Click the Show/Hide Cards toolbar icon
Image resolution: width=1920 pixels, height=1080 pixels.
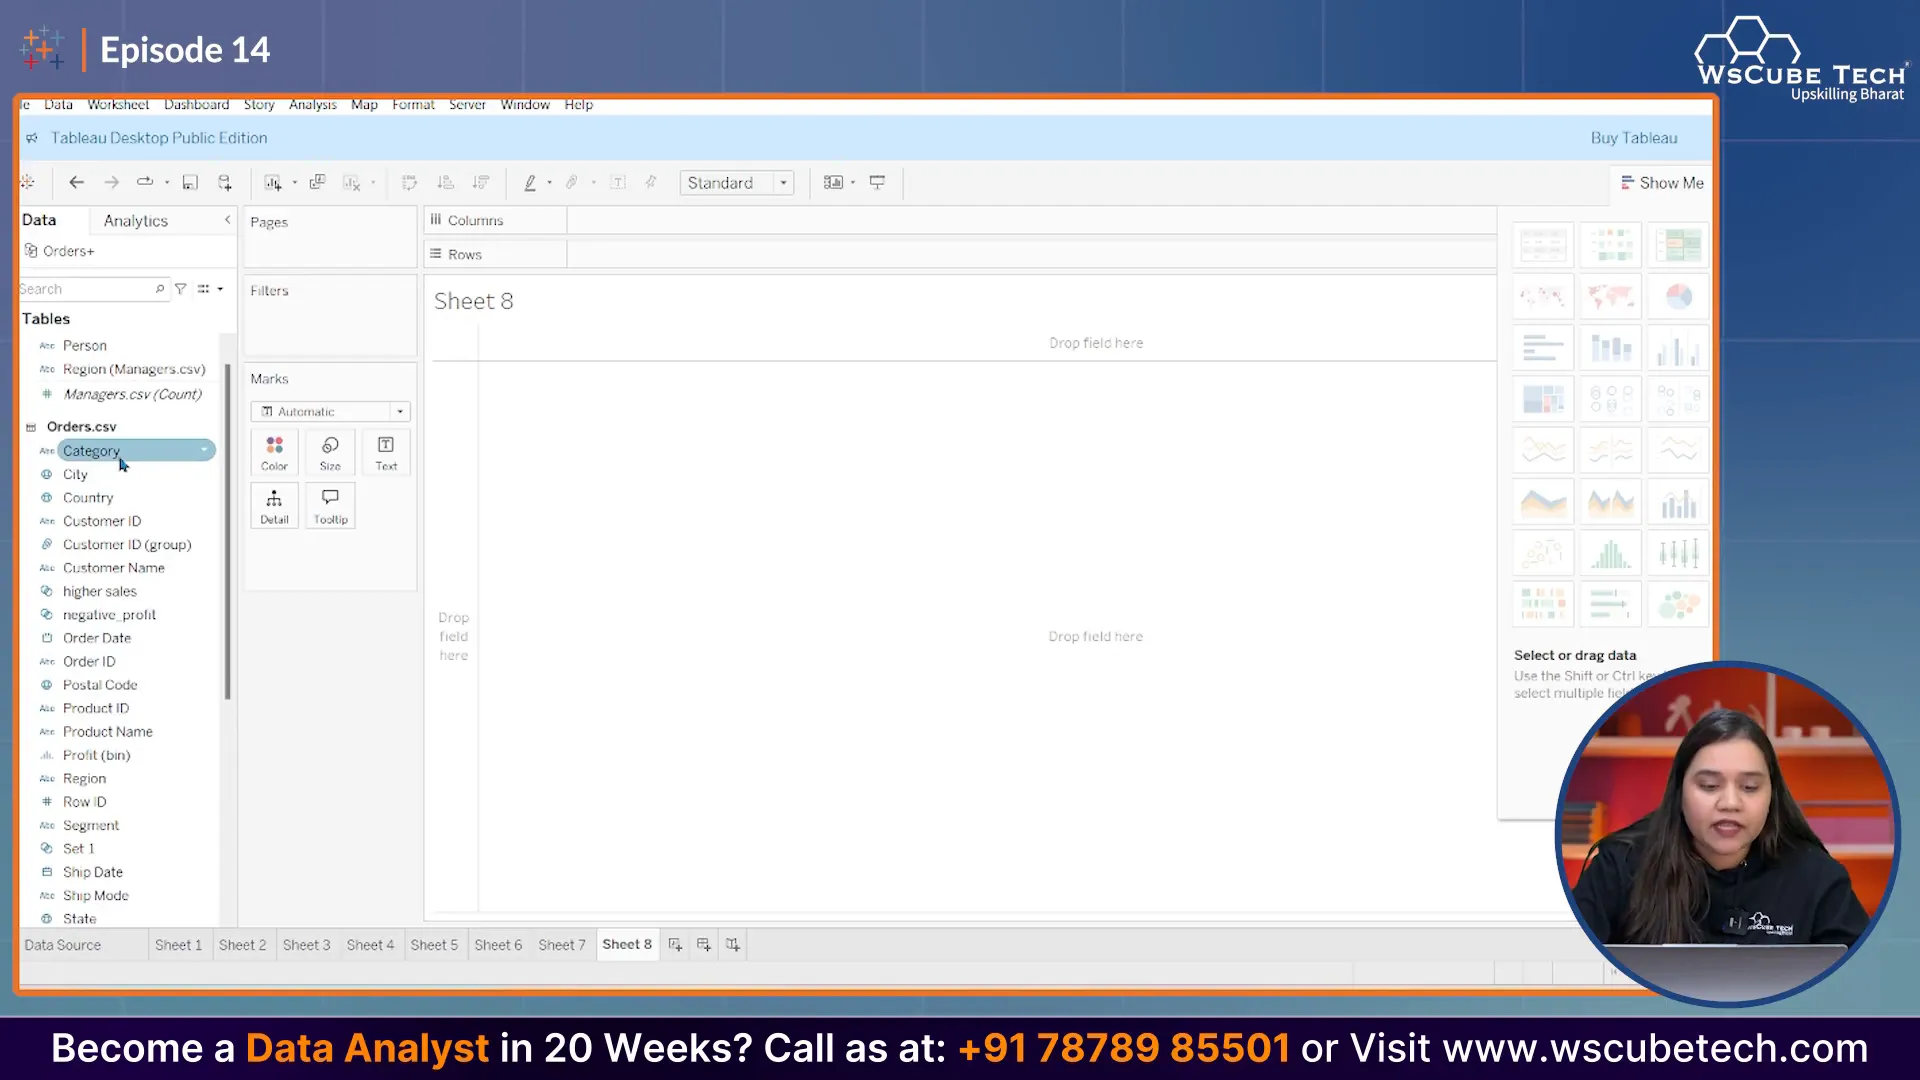pyautogui.click(x=833, y=182)
